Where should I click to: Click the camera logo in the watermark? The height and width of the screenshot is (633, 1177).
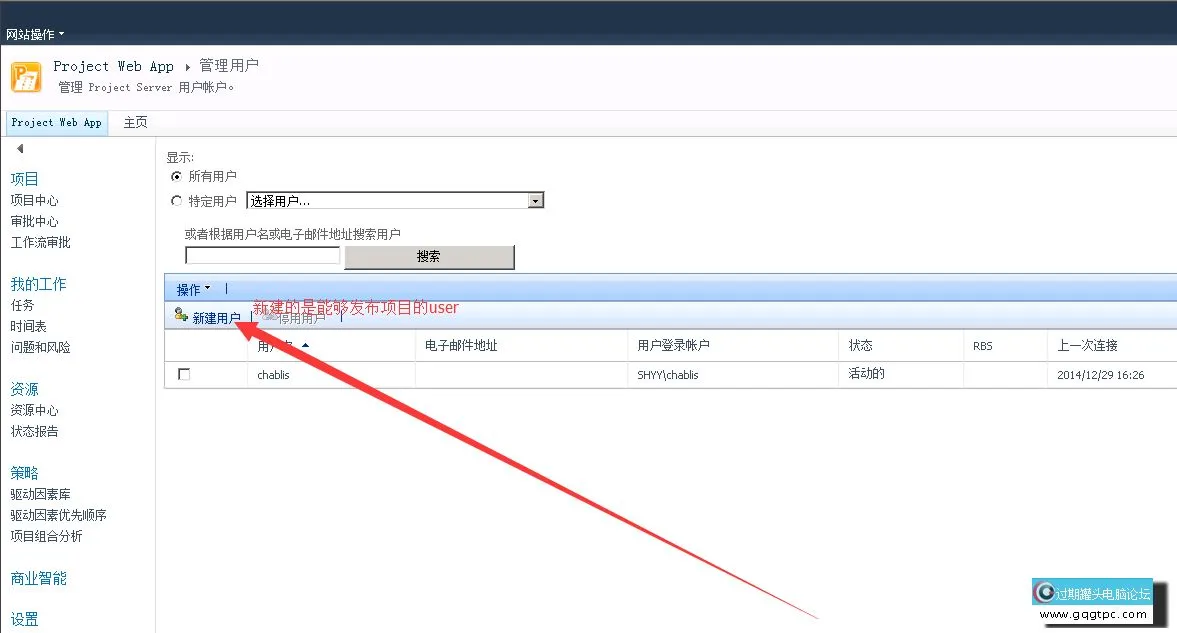pyautogui.click(x=1047, y=591)
